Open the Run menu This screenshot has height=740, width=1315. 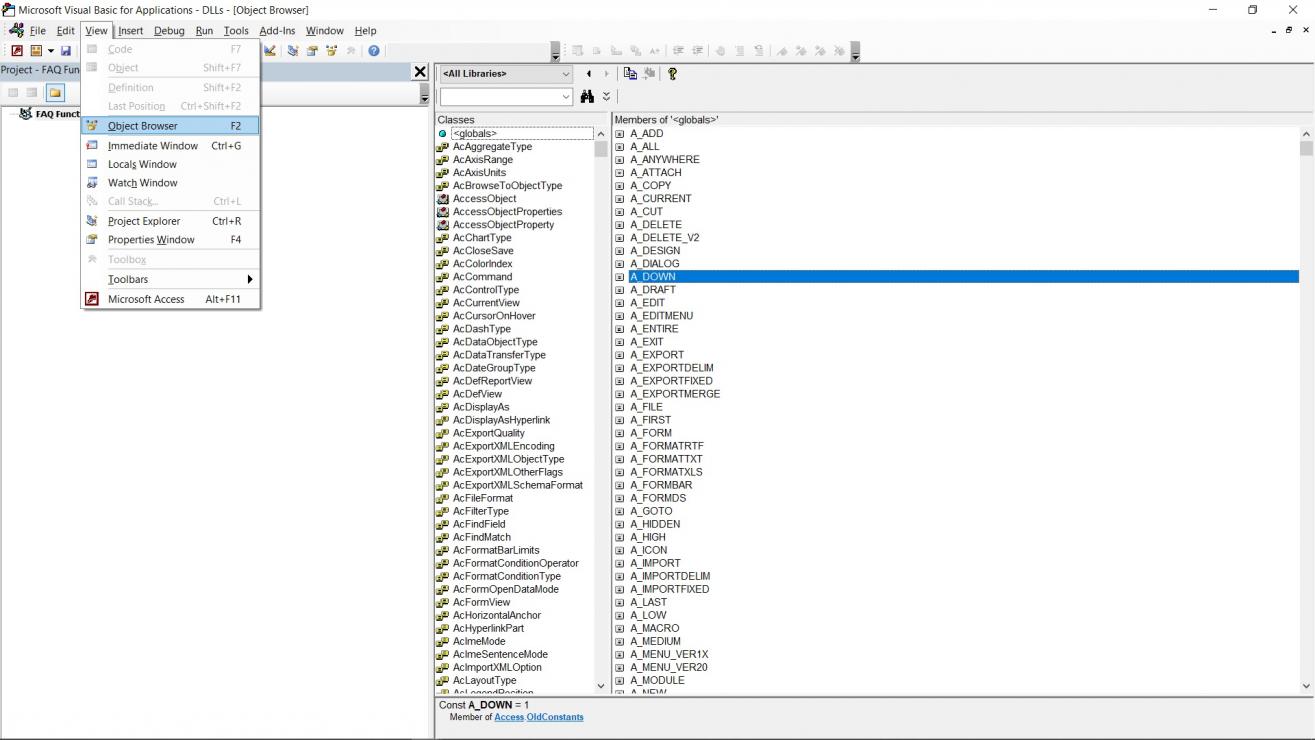point(204,31)
